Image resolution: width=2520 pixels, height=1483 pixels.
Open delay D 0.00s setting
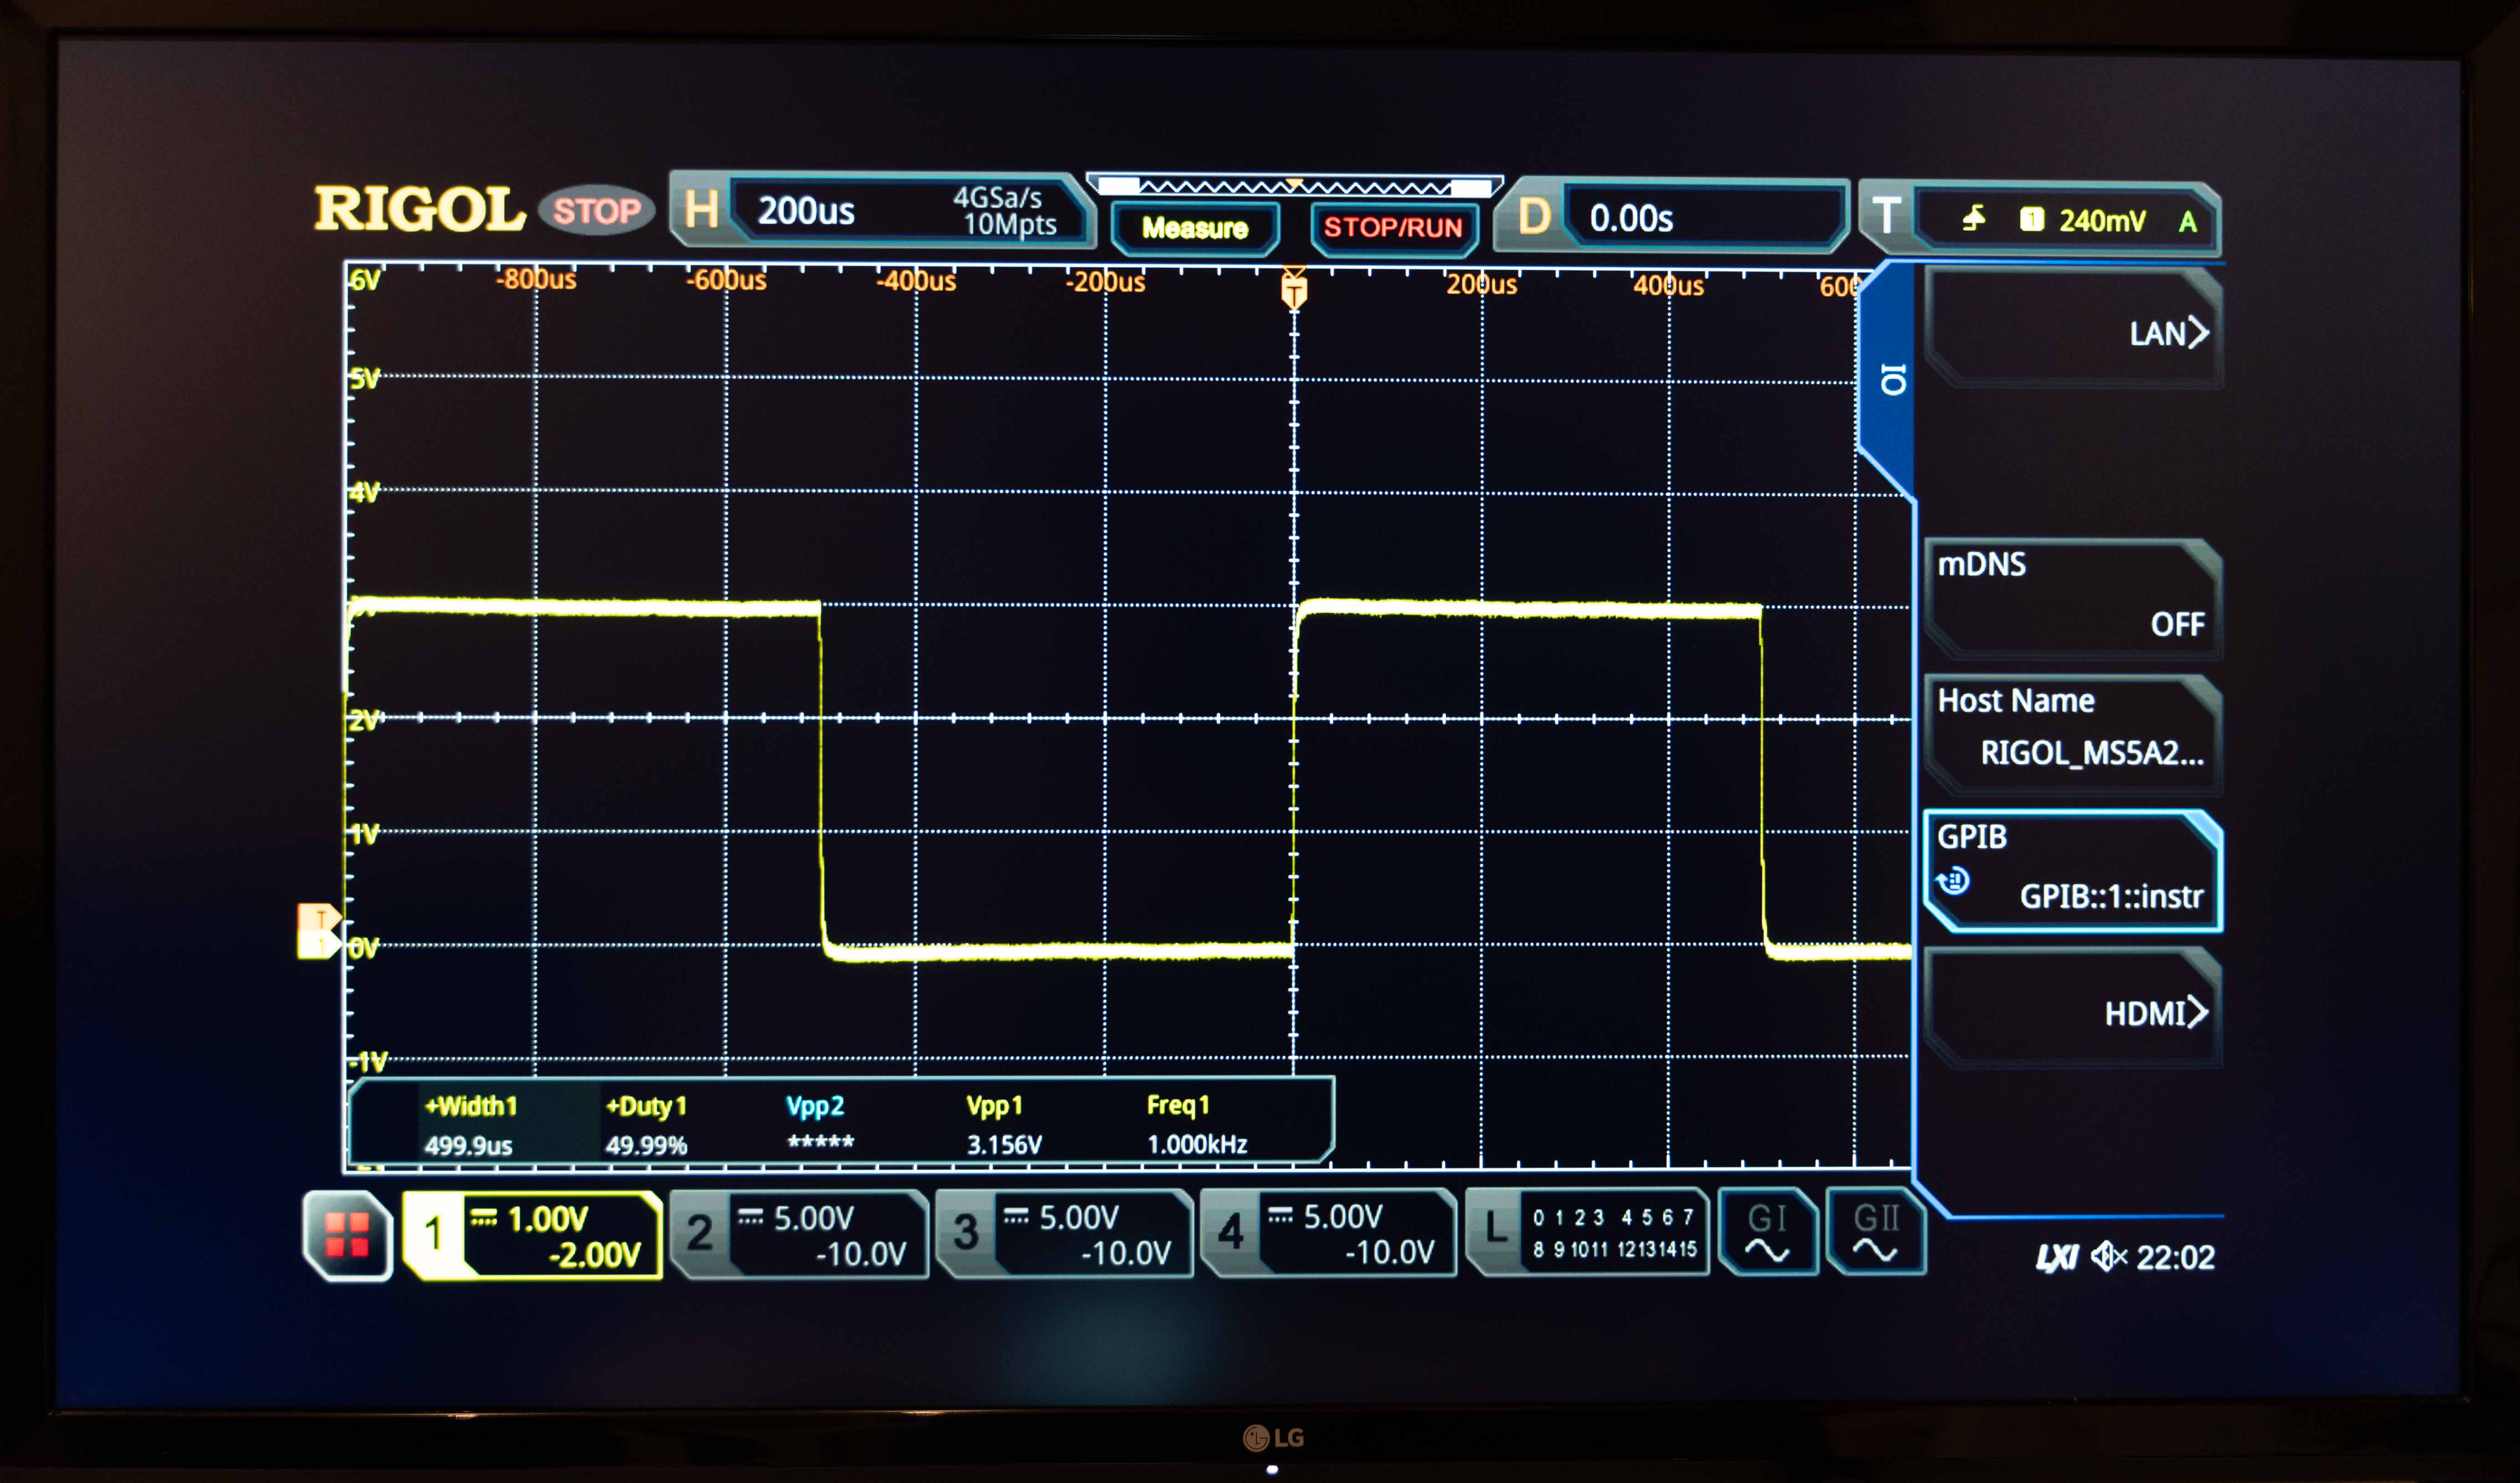[x=1672, y=216]
